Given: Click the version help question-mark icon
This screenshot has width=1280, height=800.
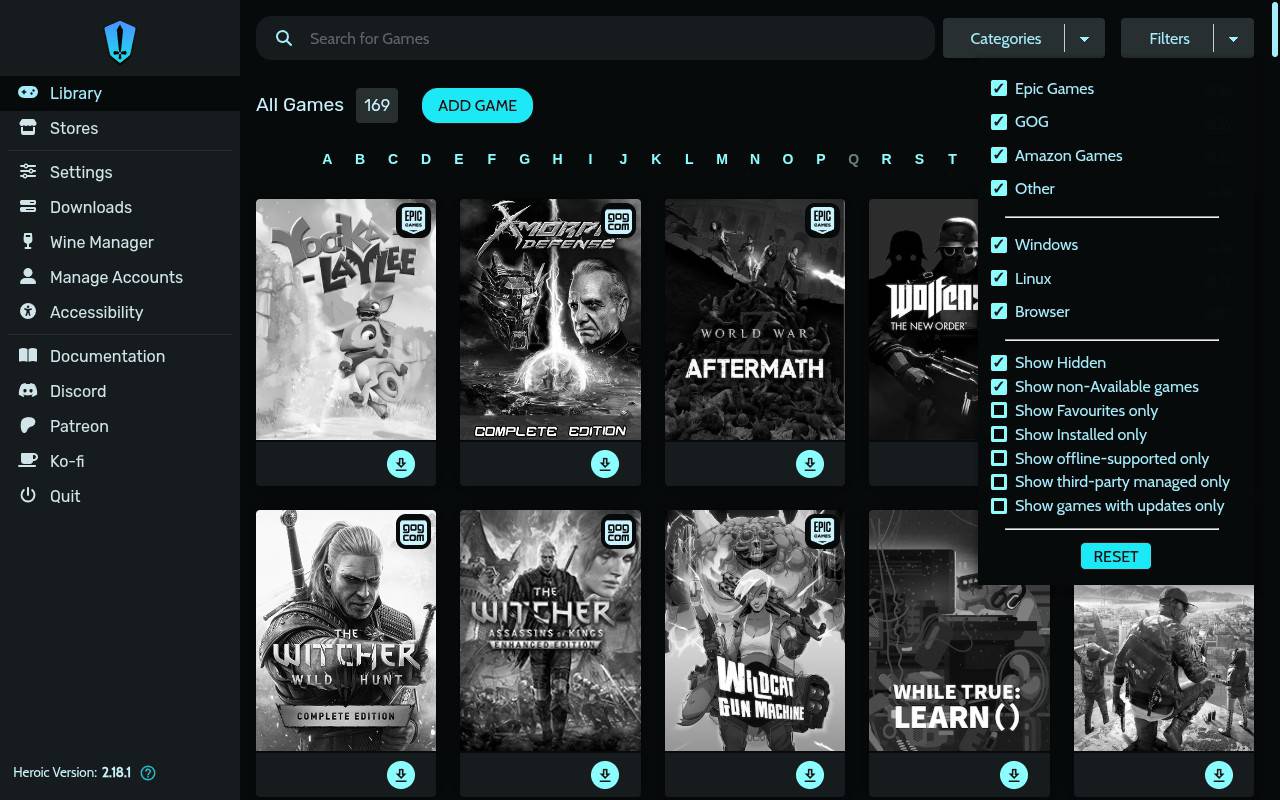Looking at the screenshot, I should (x=148, y=773).
